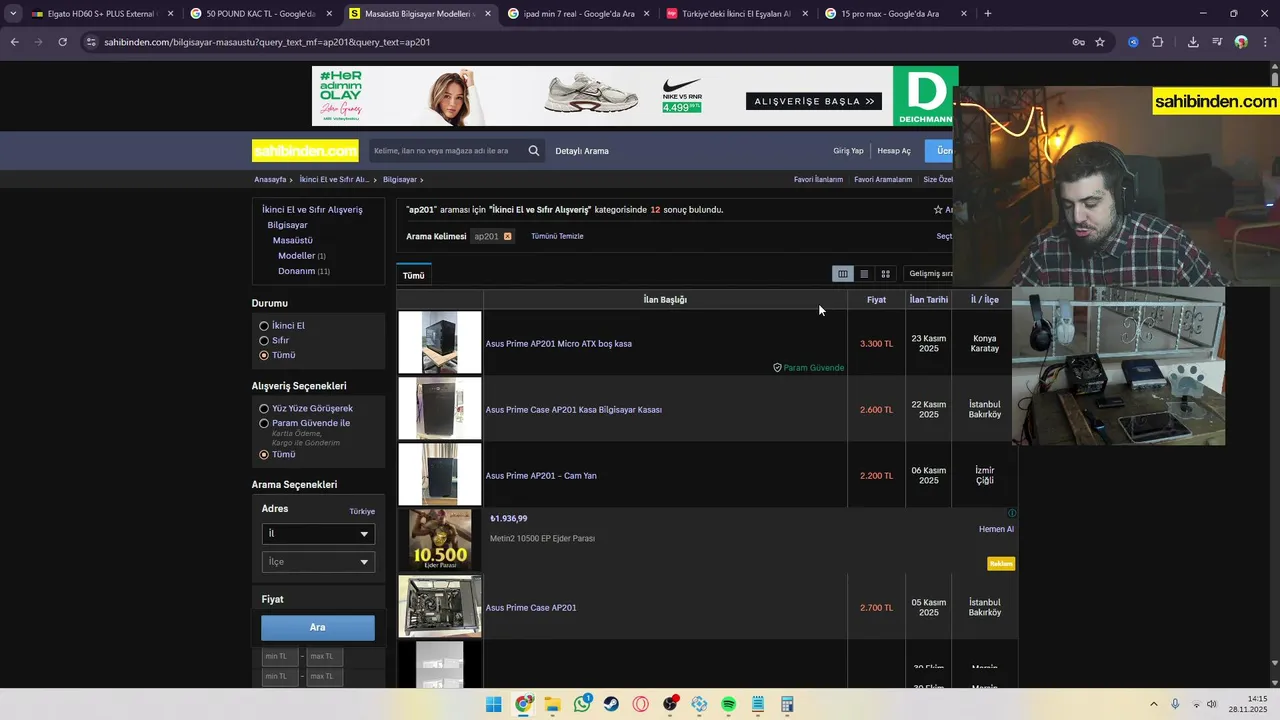Show hidden system tray icons chevron
Image resolution: width=1280 pixels, height=720 pixels.
click(x=1153, y=704)
